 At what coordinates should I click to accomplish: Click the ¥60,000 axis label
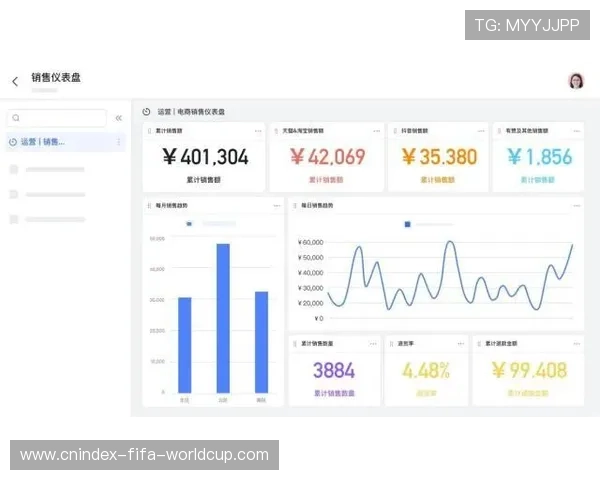click(x=310, y=242)
